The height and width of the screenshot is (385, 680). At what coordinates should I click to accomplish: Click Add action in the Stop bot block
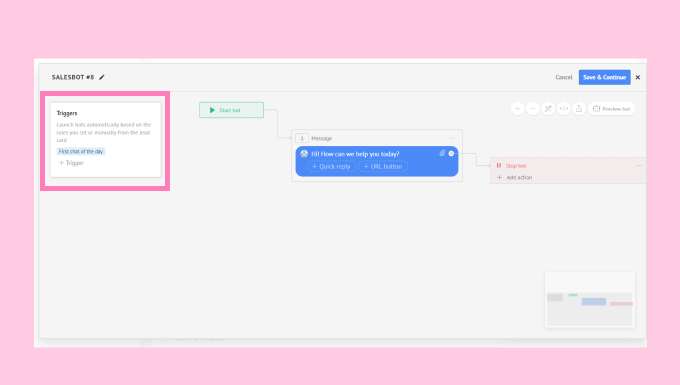515,177
